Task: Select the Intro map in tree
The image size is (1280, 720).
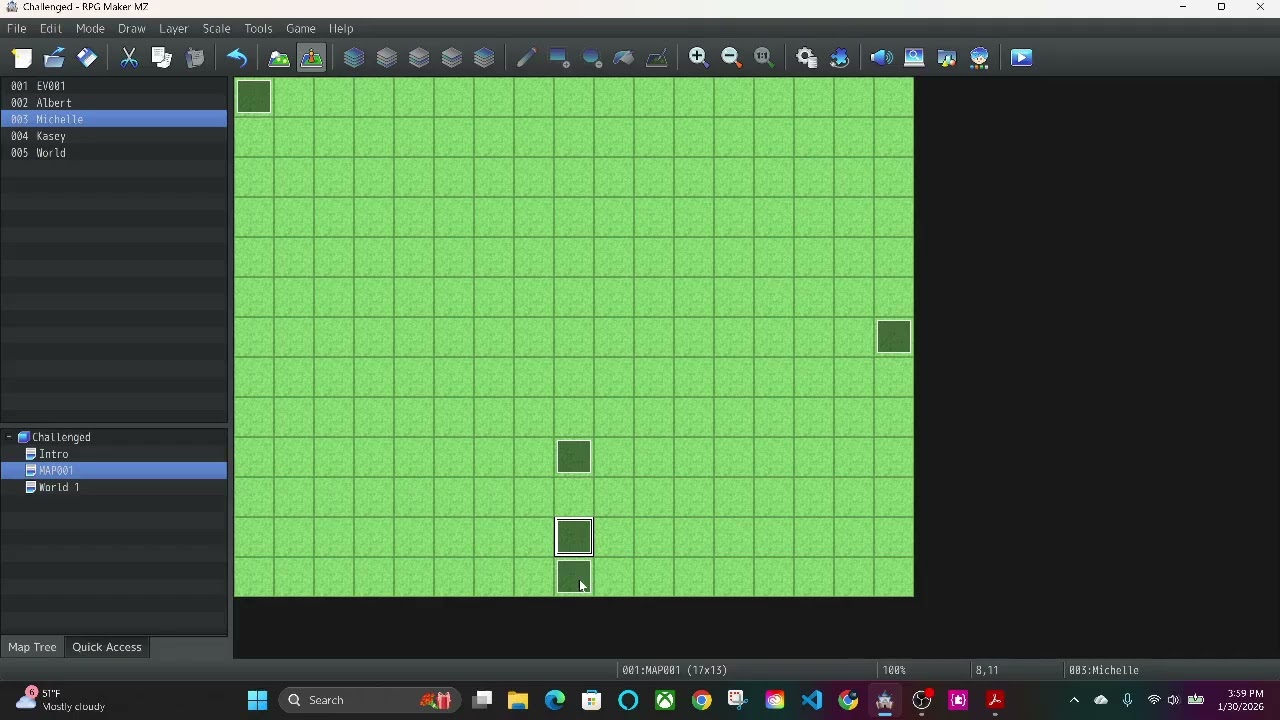Action: pos(54,454)
